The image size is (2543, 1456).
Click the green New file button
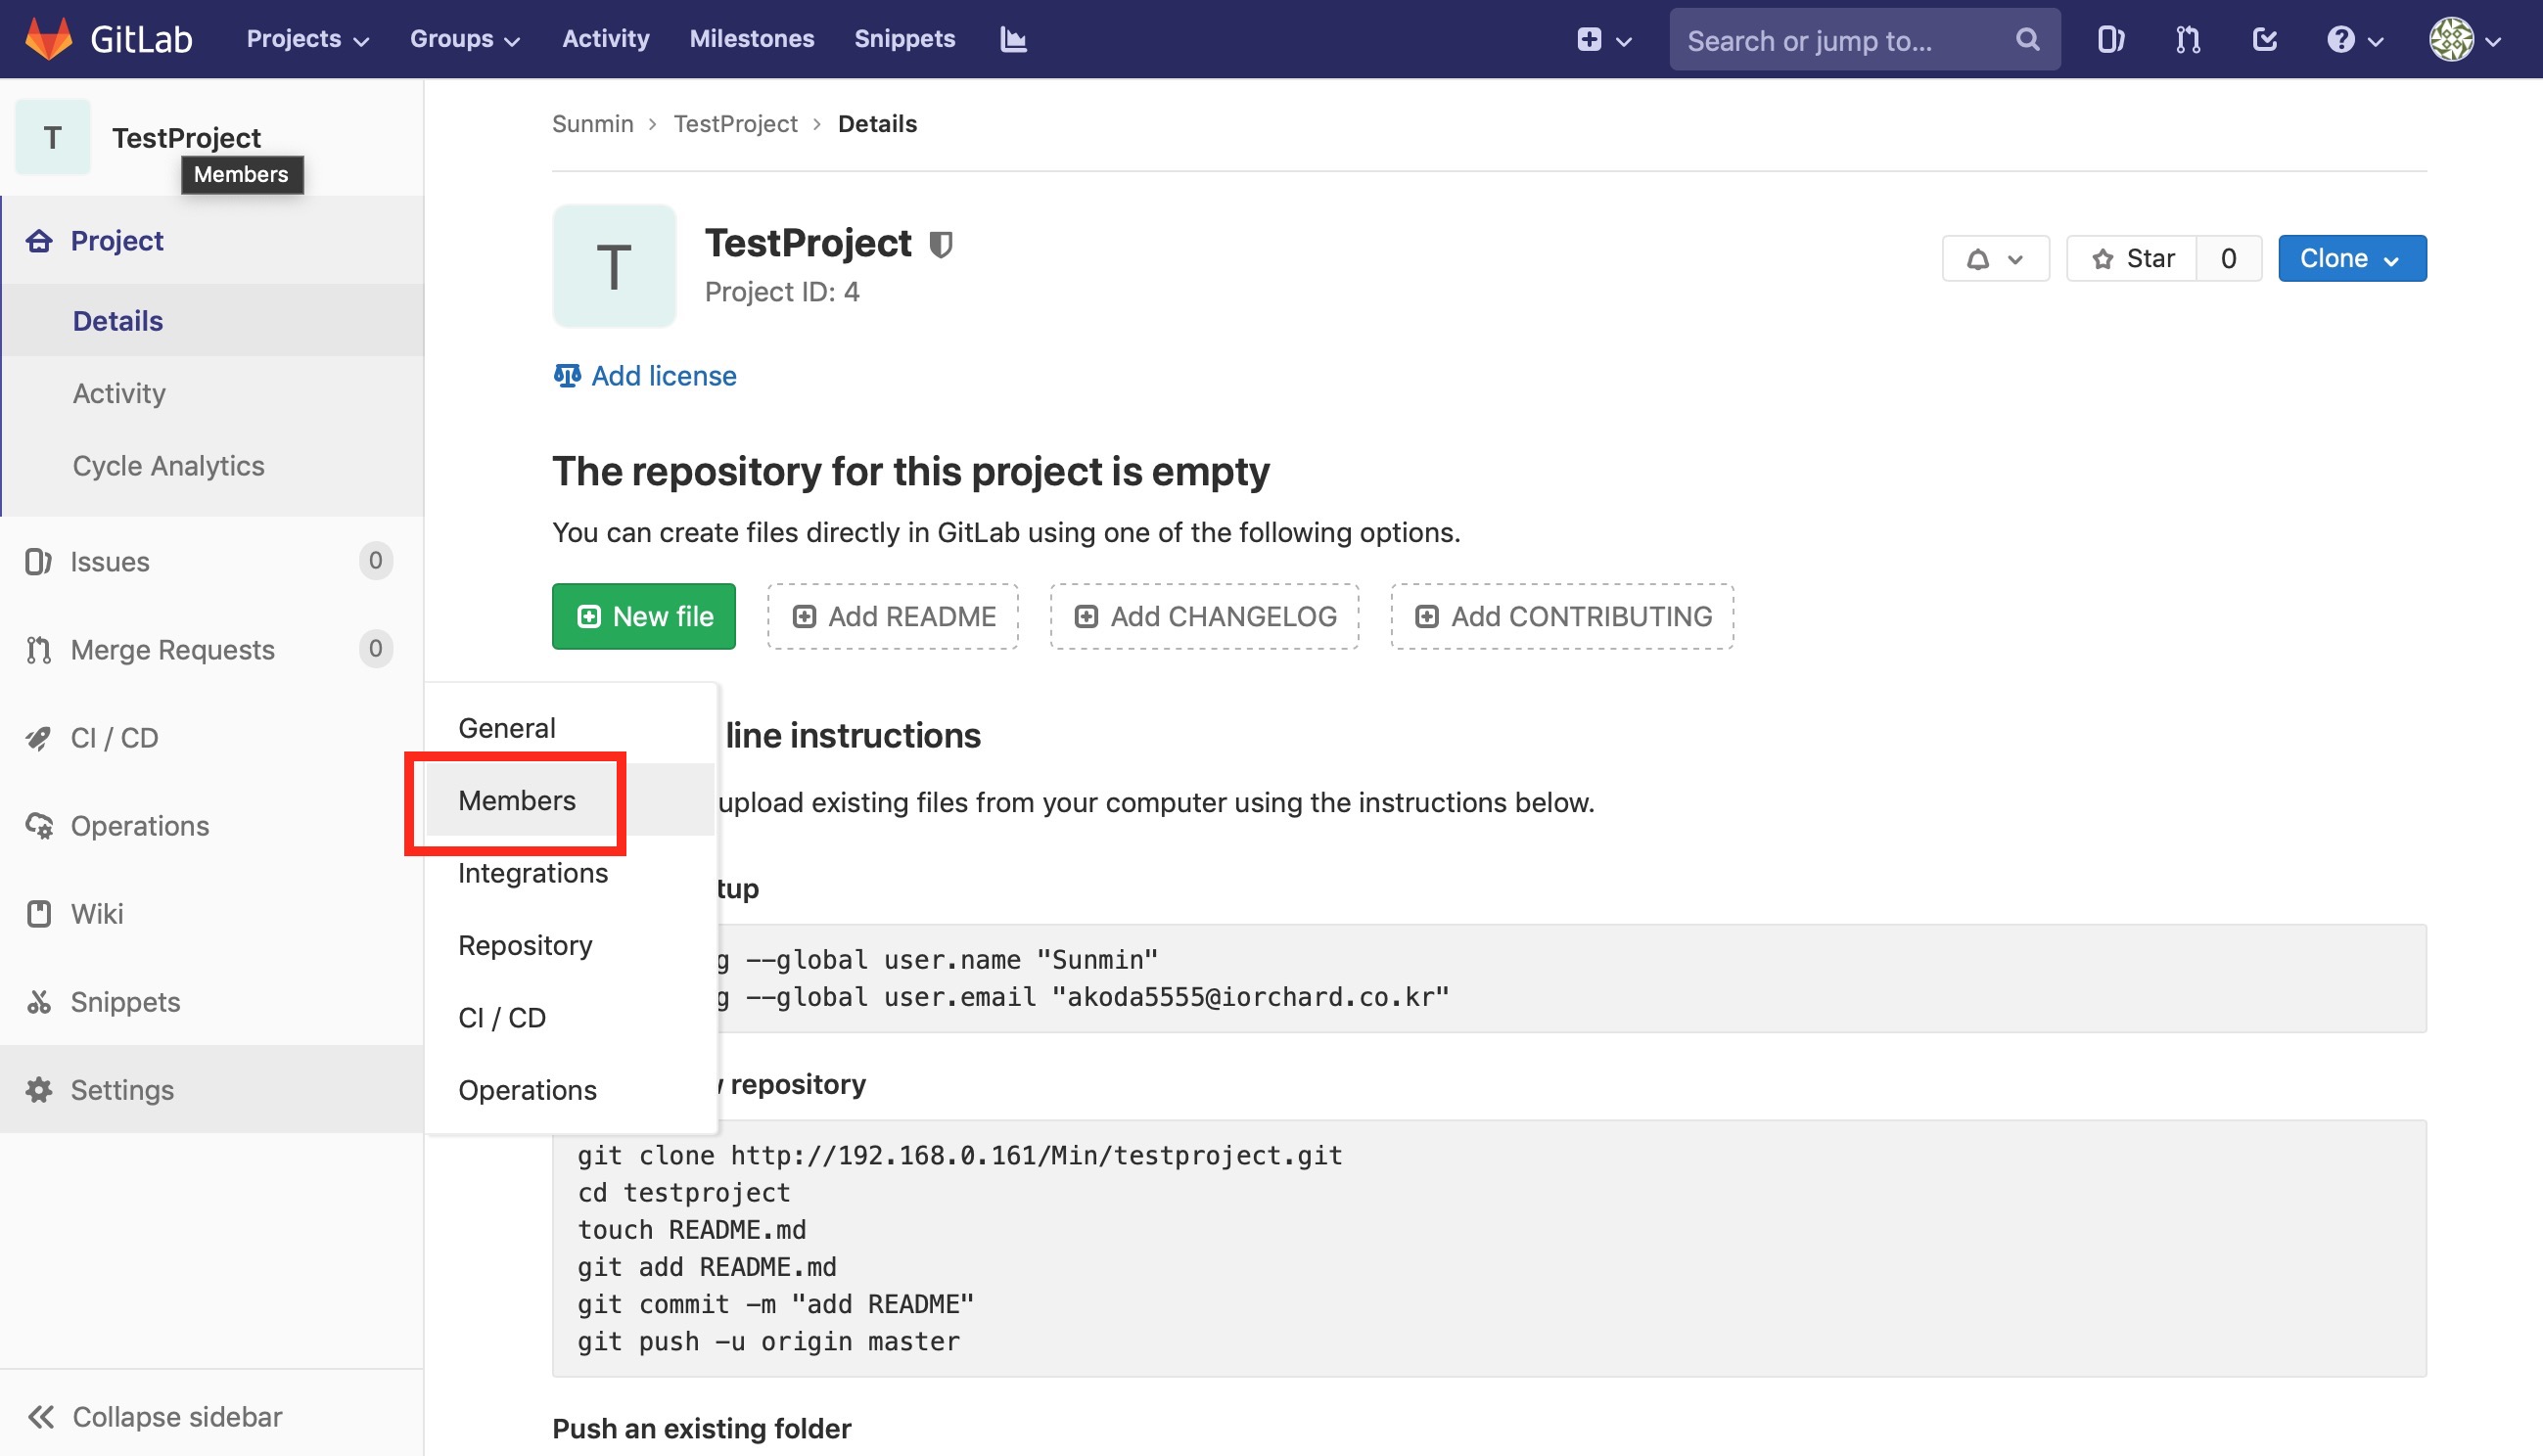(x=643, y=616)
